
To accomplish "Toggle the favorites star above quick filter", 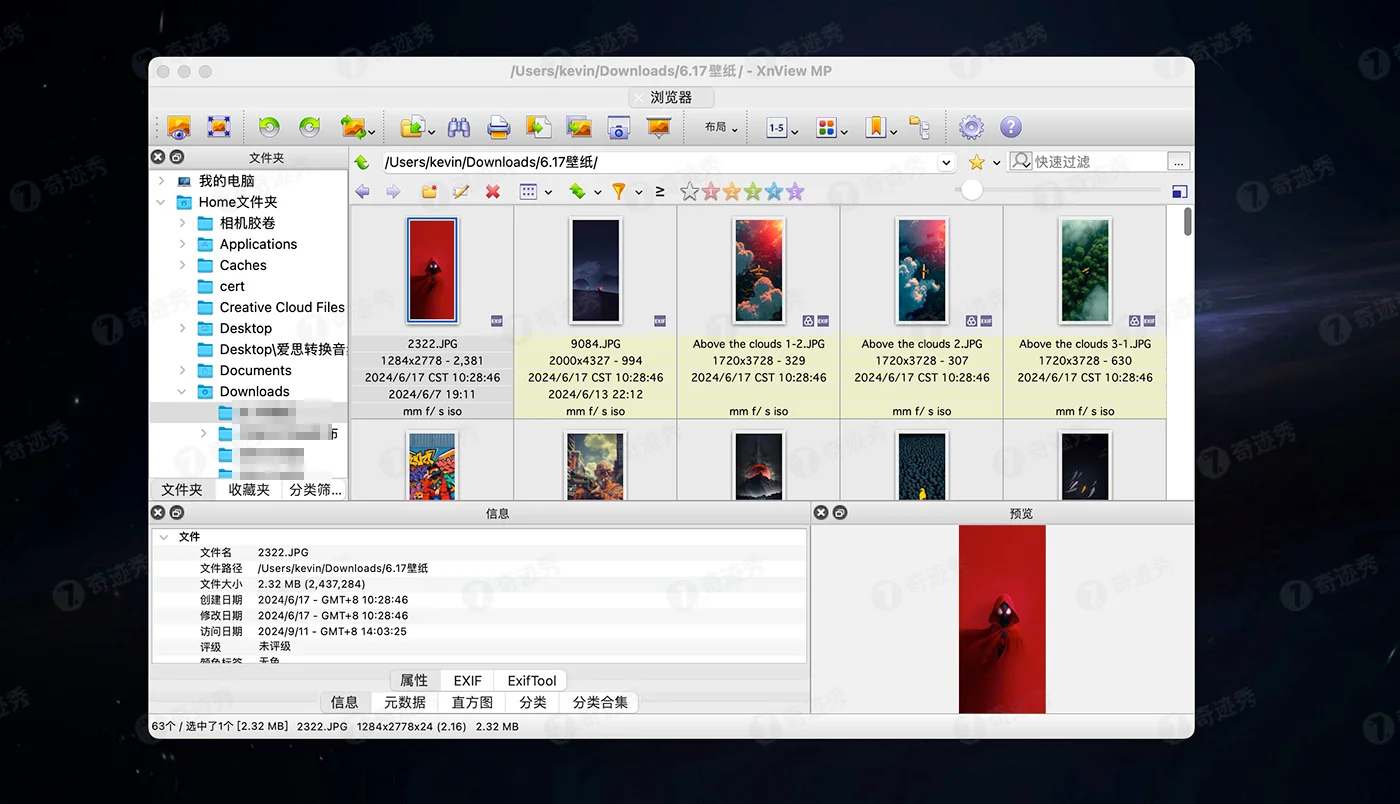I will 975,161.
